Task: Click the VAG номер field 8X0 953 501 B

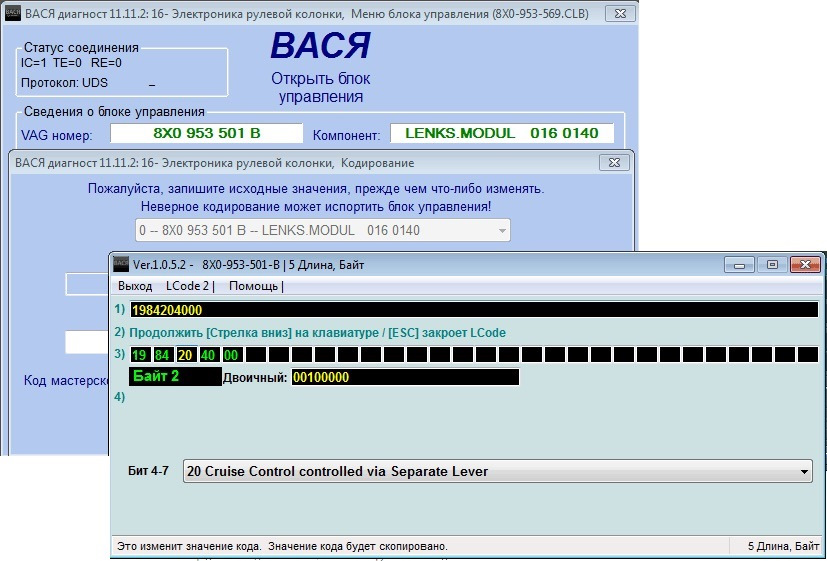Action: click(206, 133)
